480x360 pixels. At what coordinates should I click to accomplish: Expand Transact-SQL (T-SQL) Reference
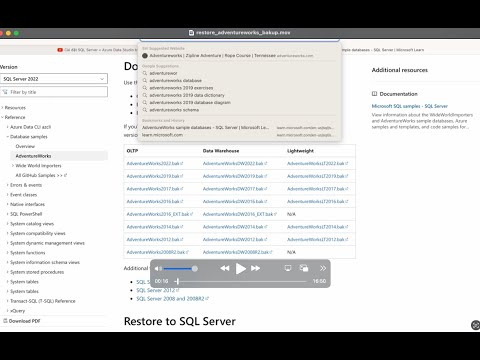coord(43,301)
